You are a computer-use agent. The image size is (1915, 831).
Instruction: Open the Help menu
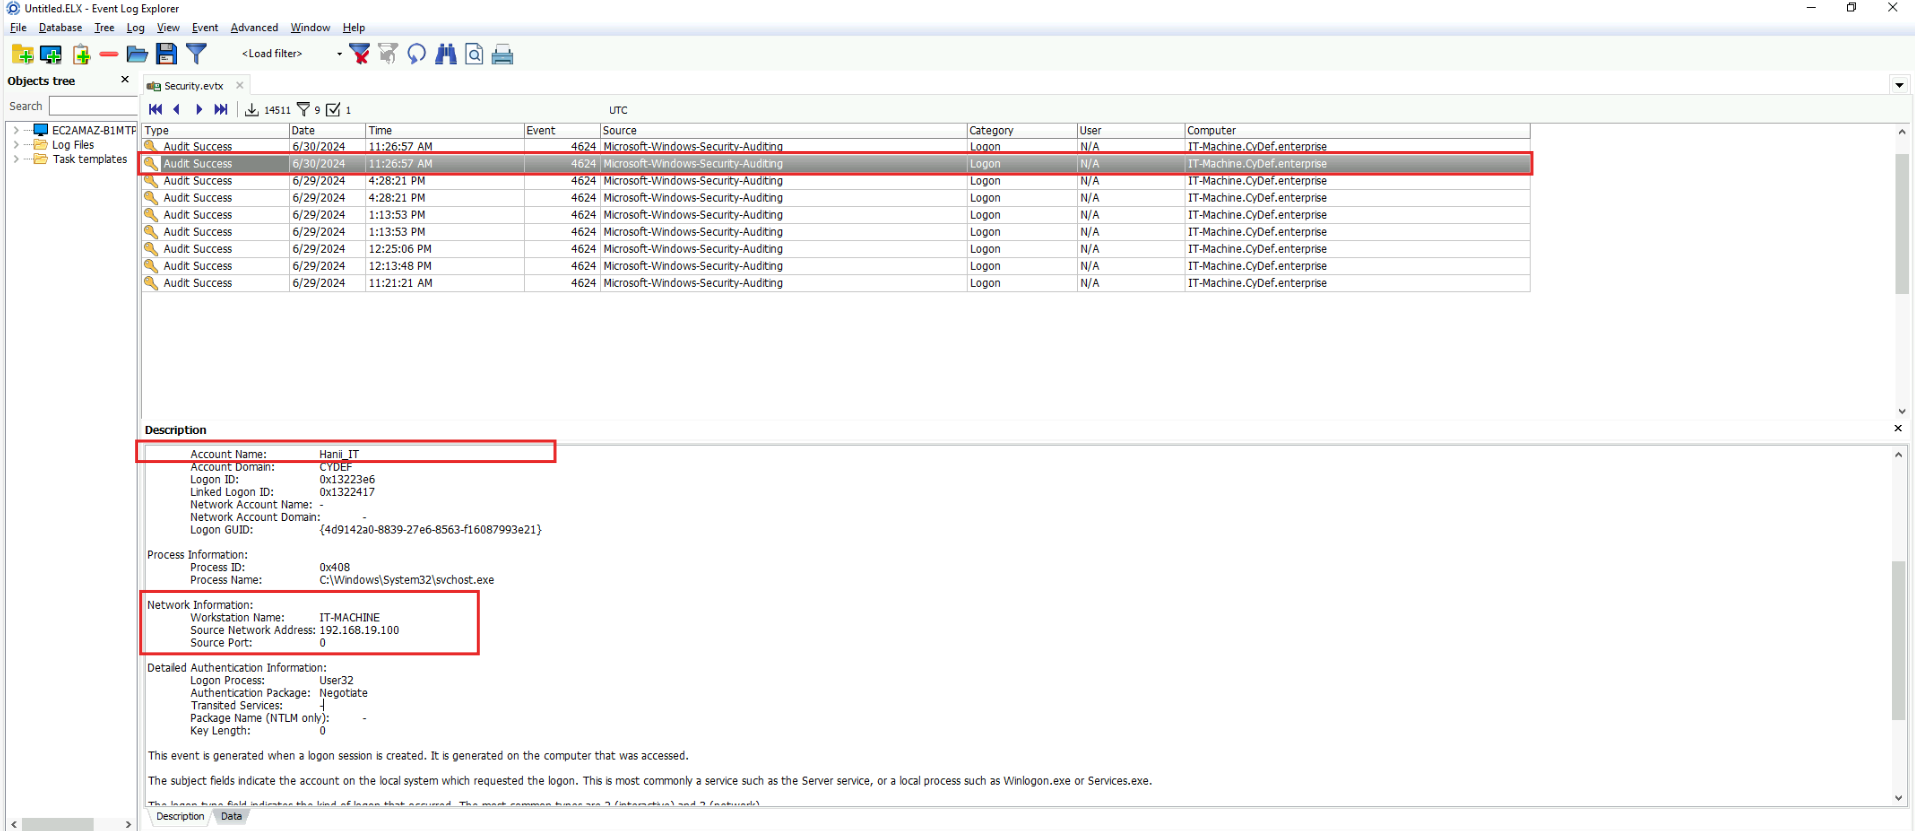(354, 28)
